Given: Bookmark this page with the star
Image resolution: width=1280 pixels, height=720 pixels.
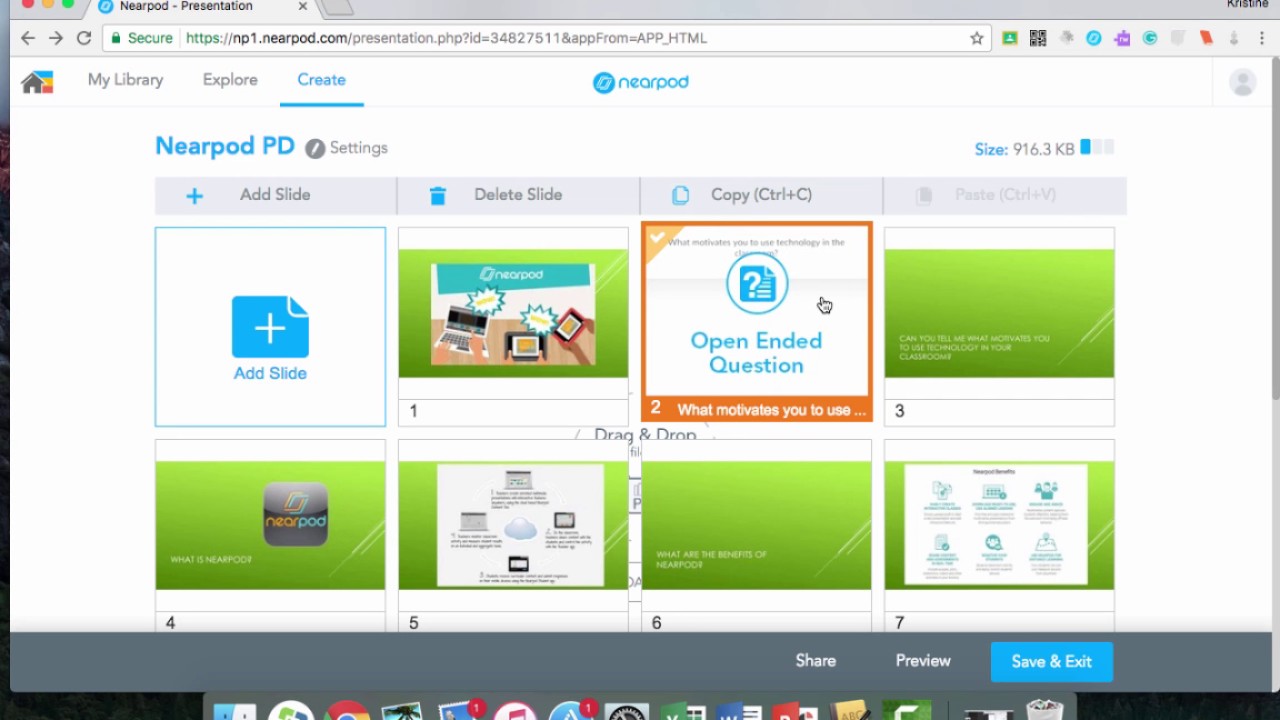Looking at the screenshot, I should pyautogui.click(x=977, y=38).
